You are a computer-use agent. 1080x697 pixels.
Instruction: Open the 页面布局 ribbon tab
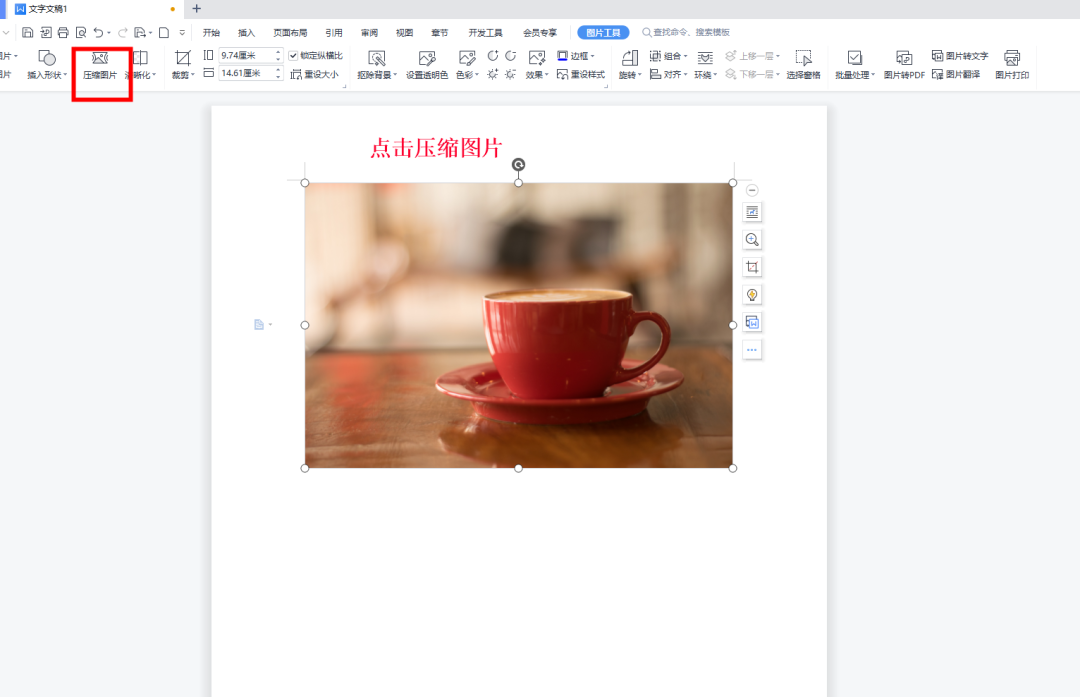(x=290, y=32)
